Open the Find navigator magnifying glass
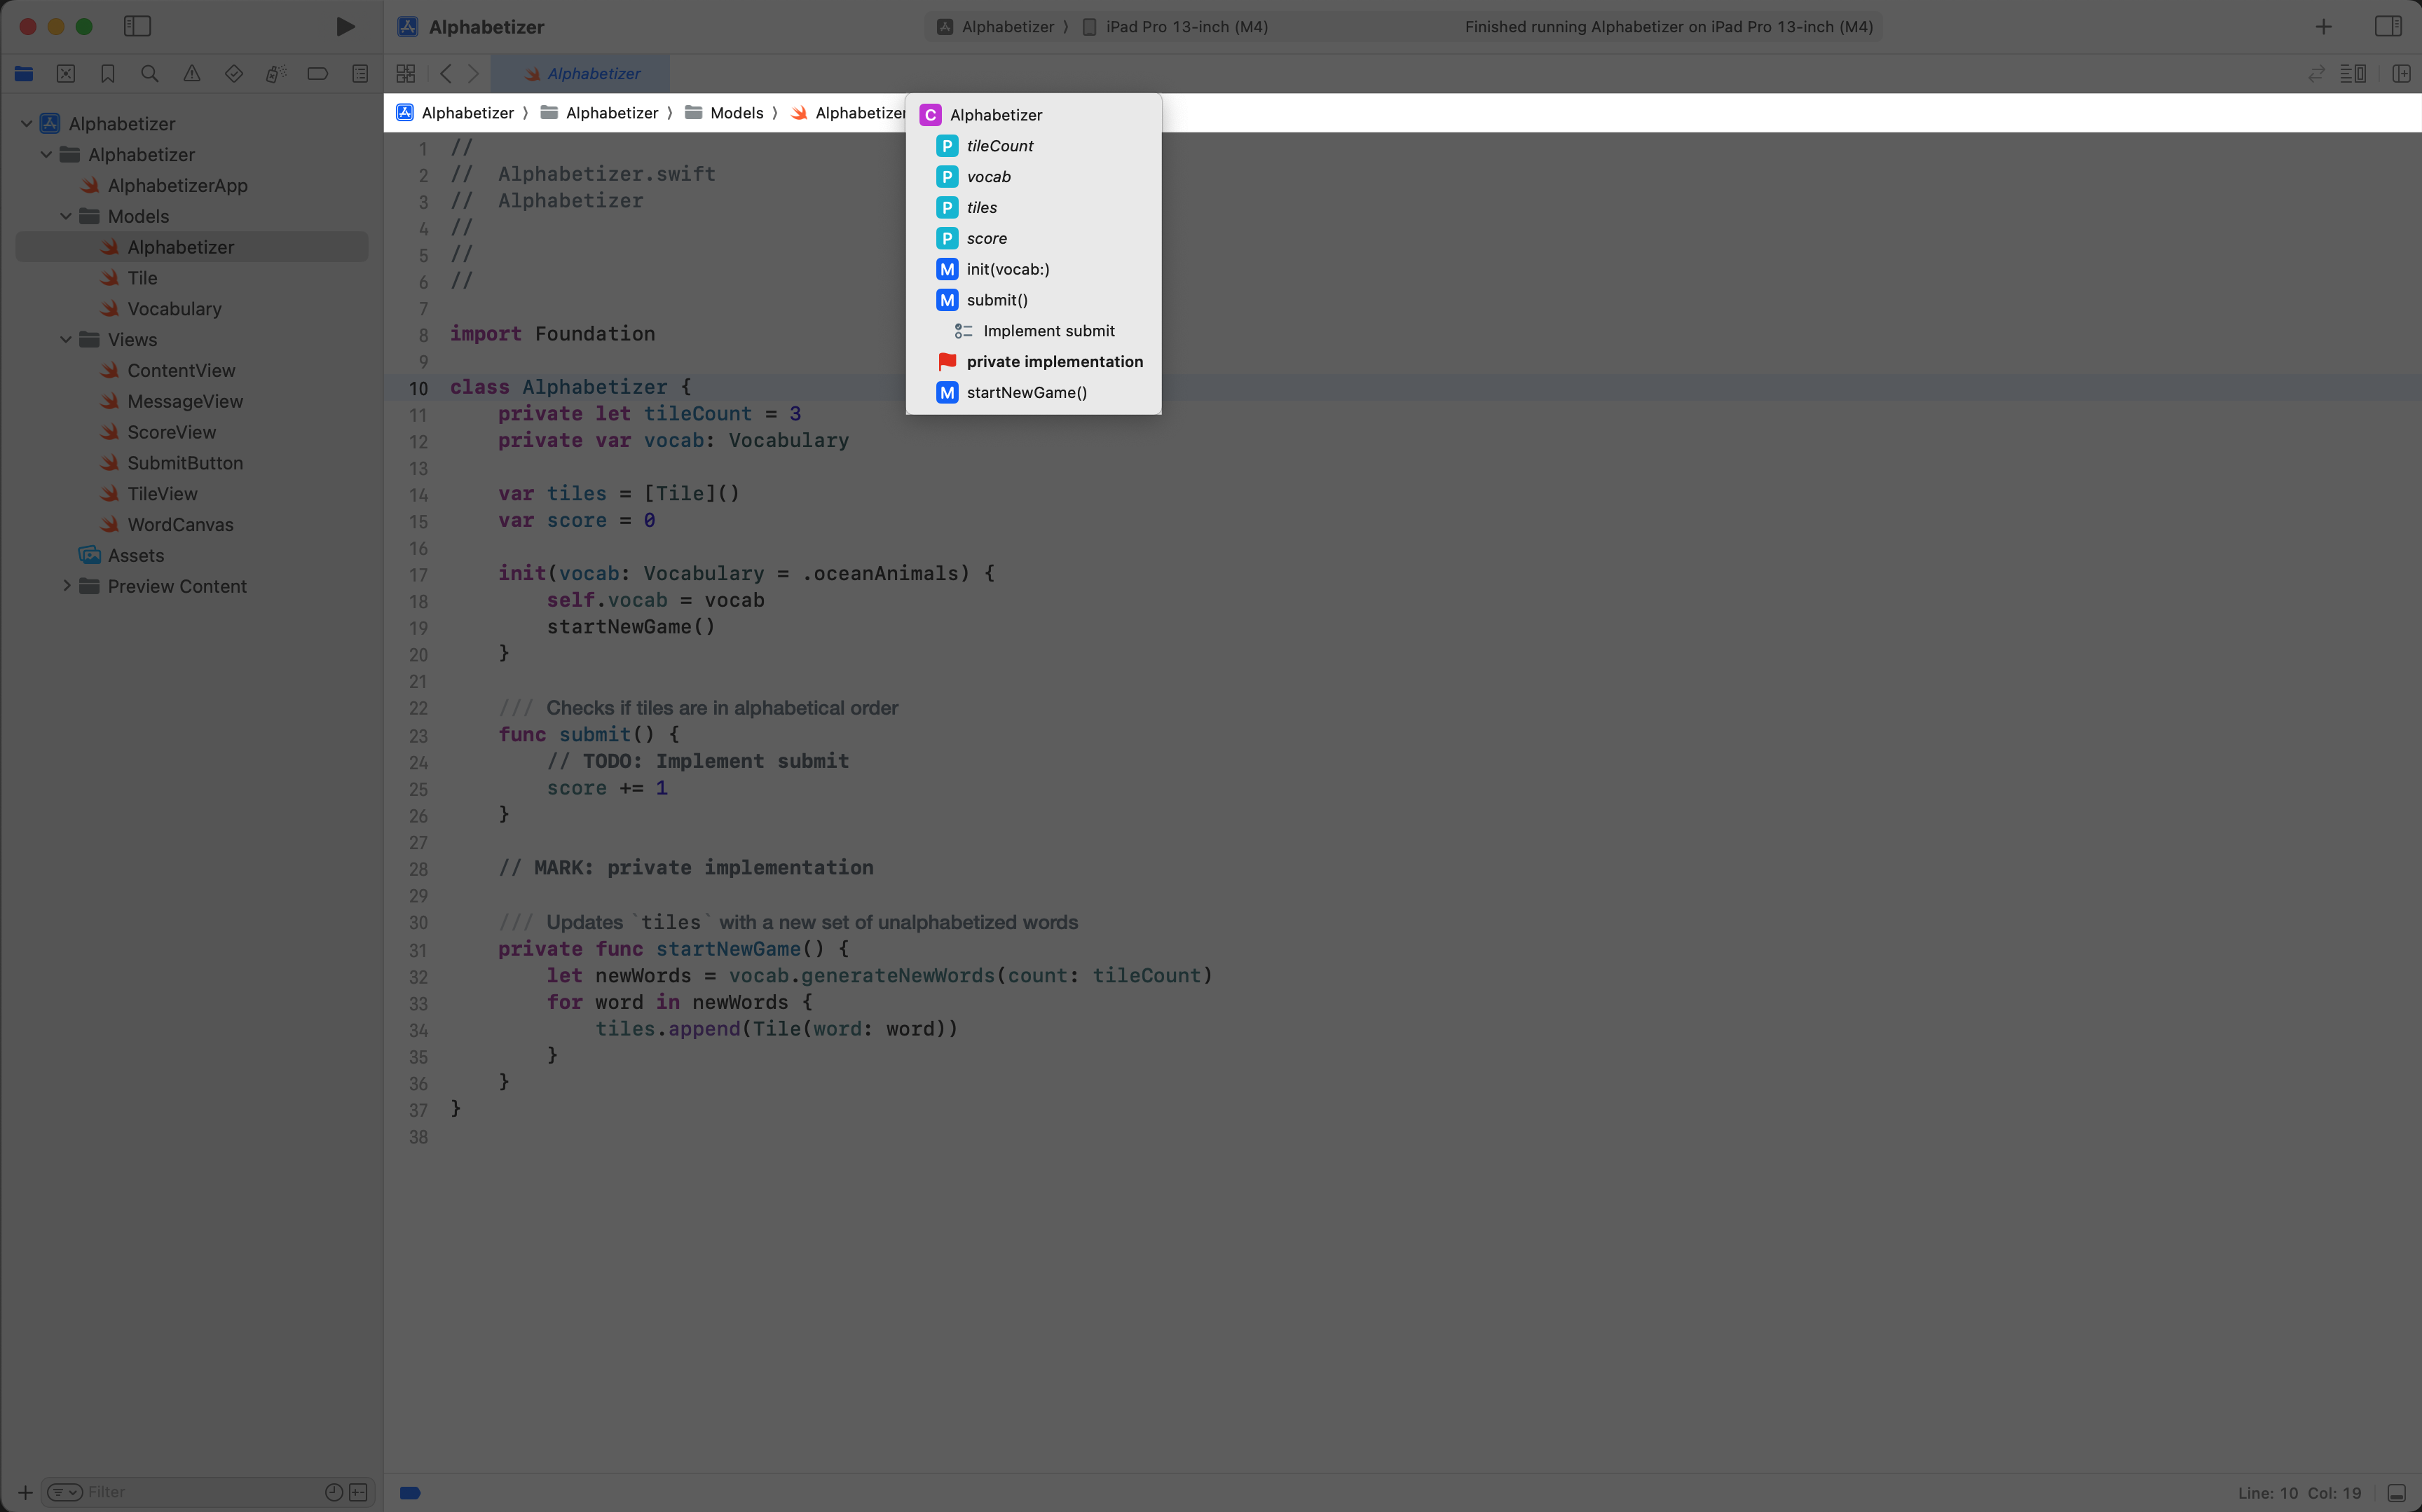2422x1512 pixels. 149,73
